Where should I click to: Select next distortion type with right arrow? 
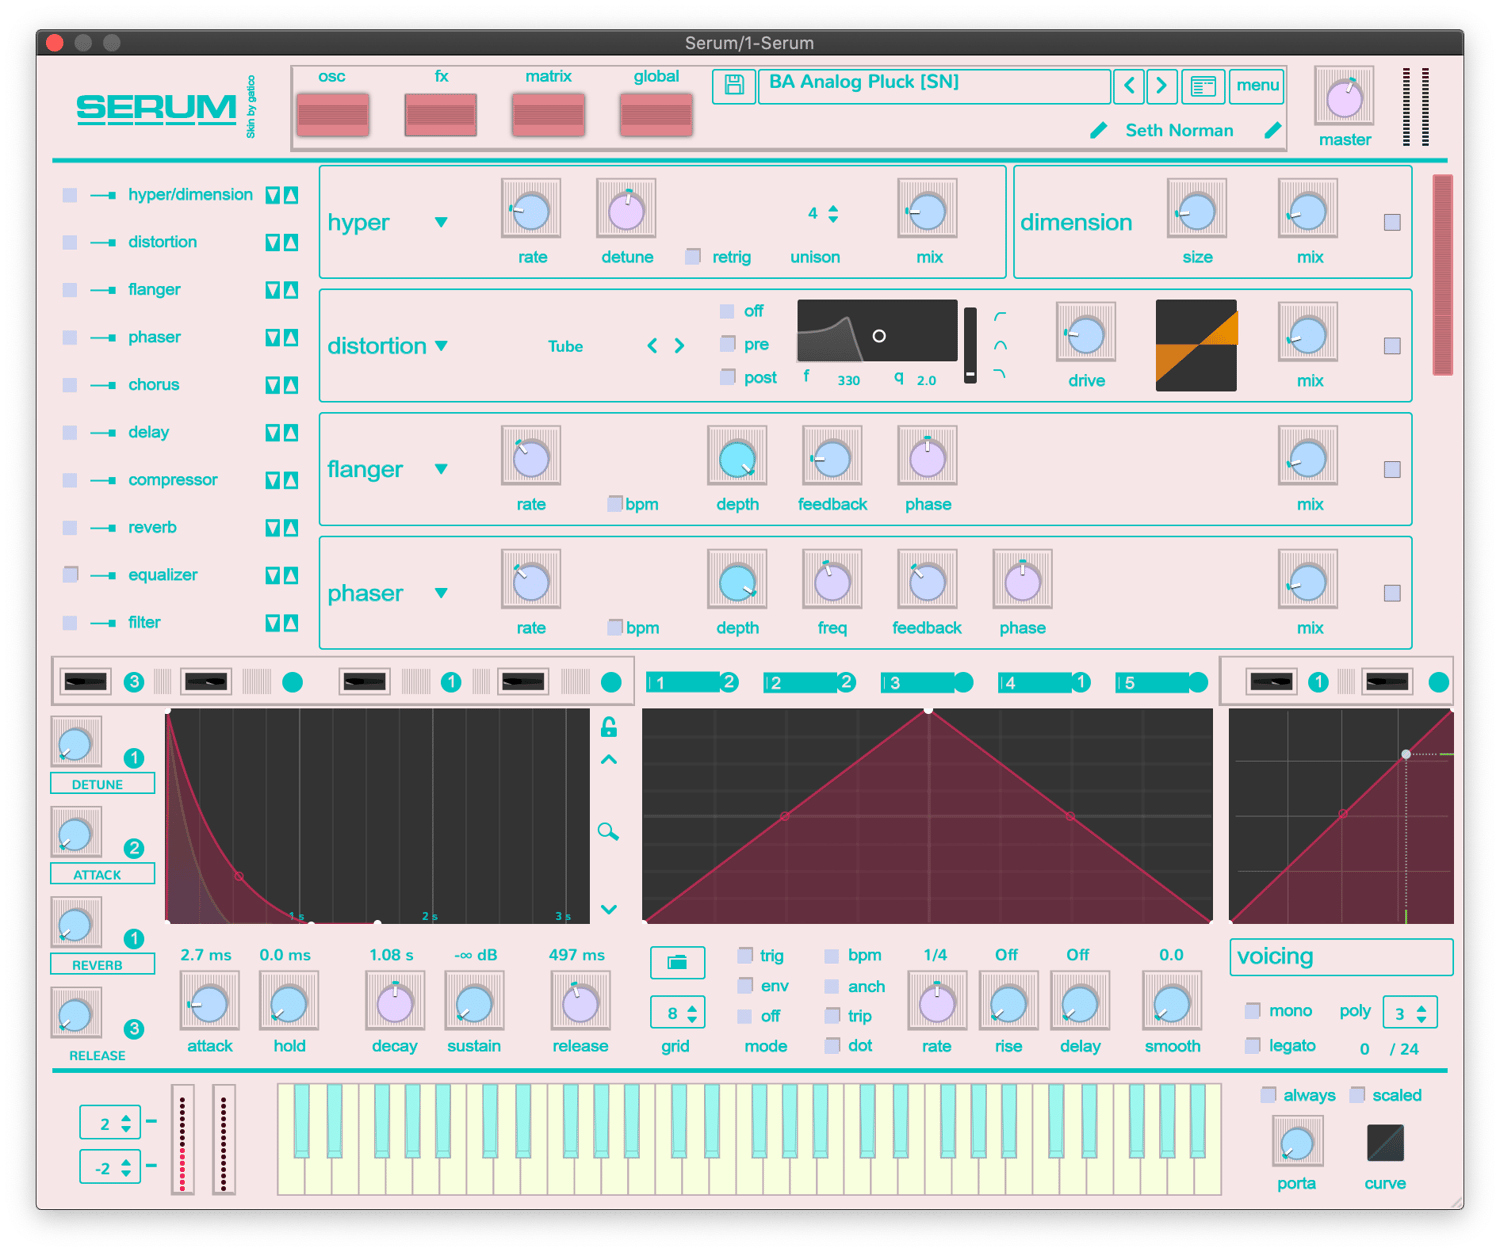pyautogui.click(x=679, y=346)
